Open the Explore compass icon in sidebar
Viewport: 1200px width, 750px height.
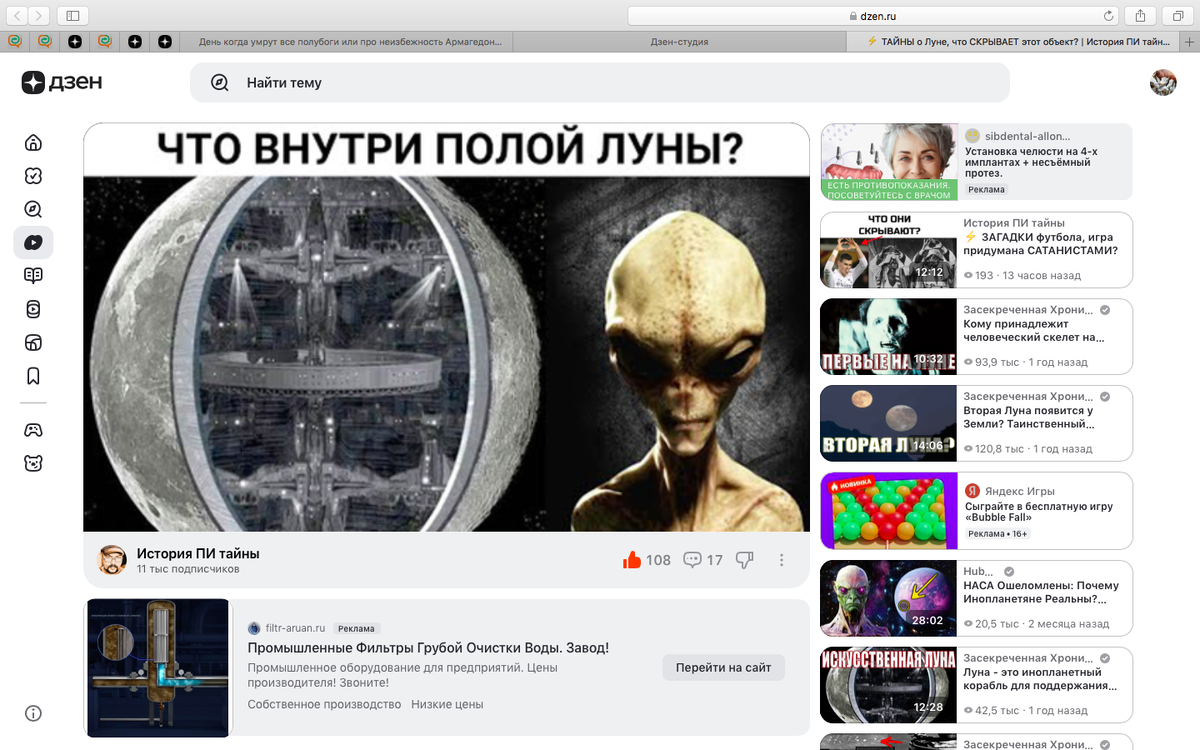point(34,209)
